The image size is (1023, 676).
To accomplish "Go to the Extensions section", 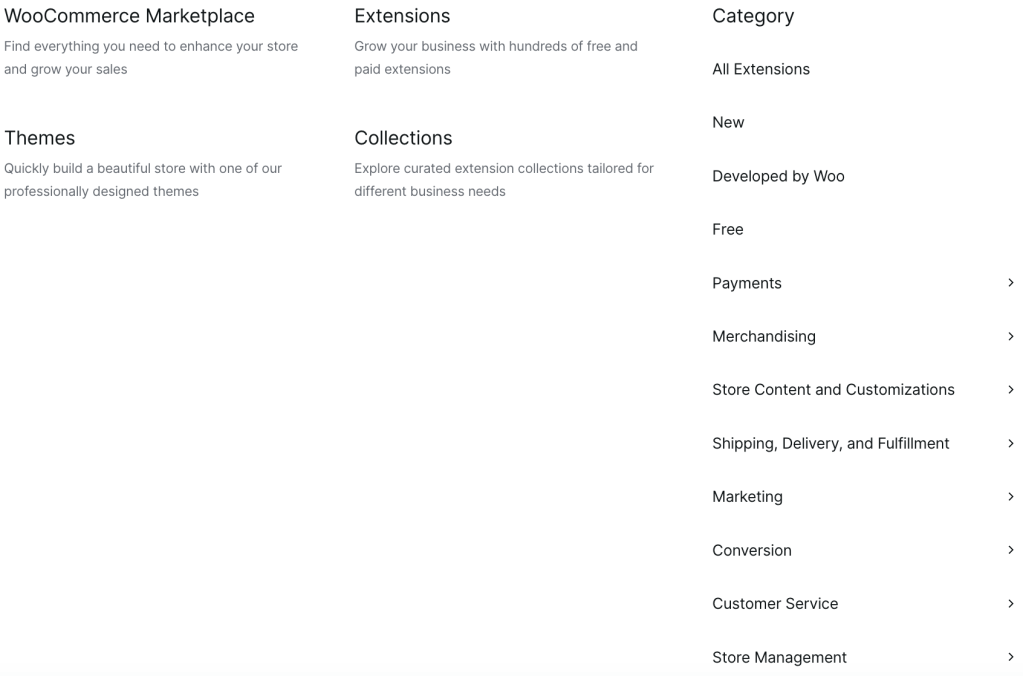I will 402,16.
